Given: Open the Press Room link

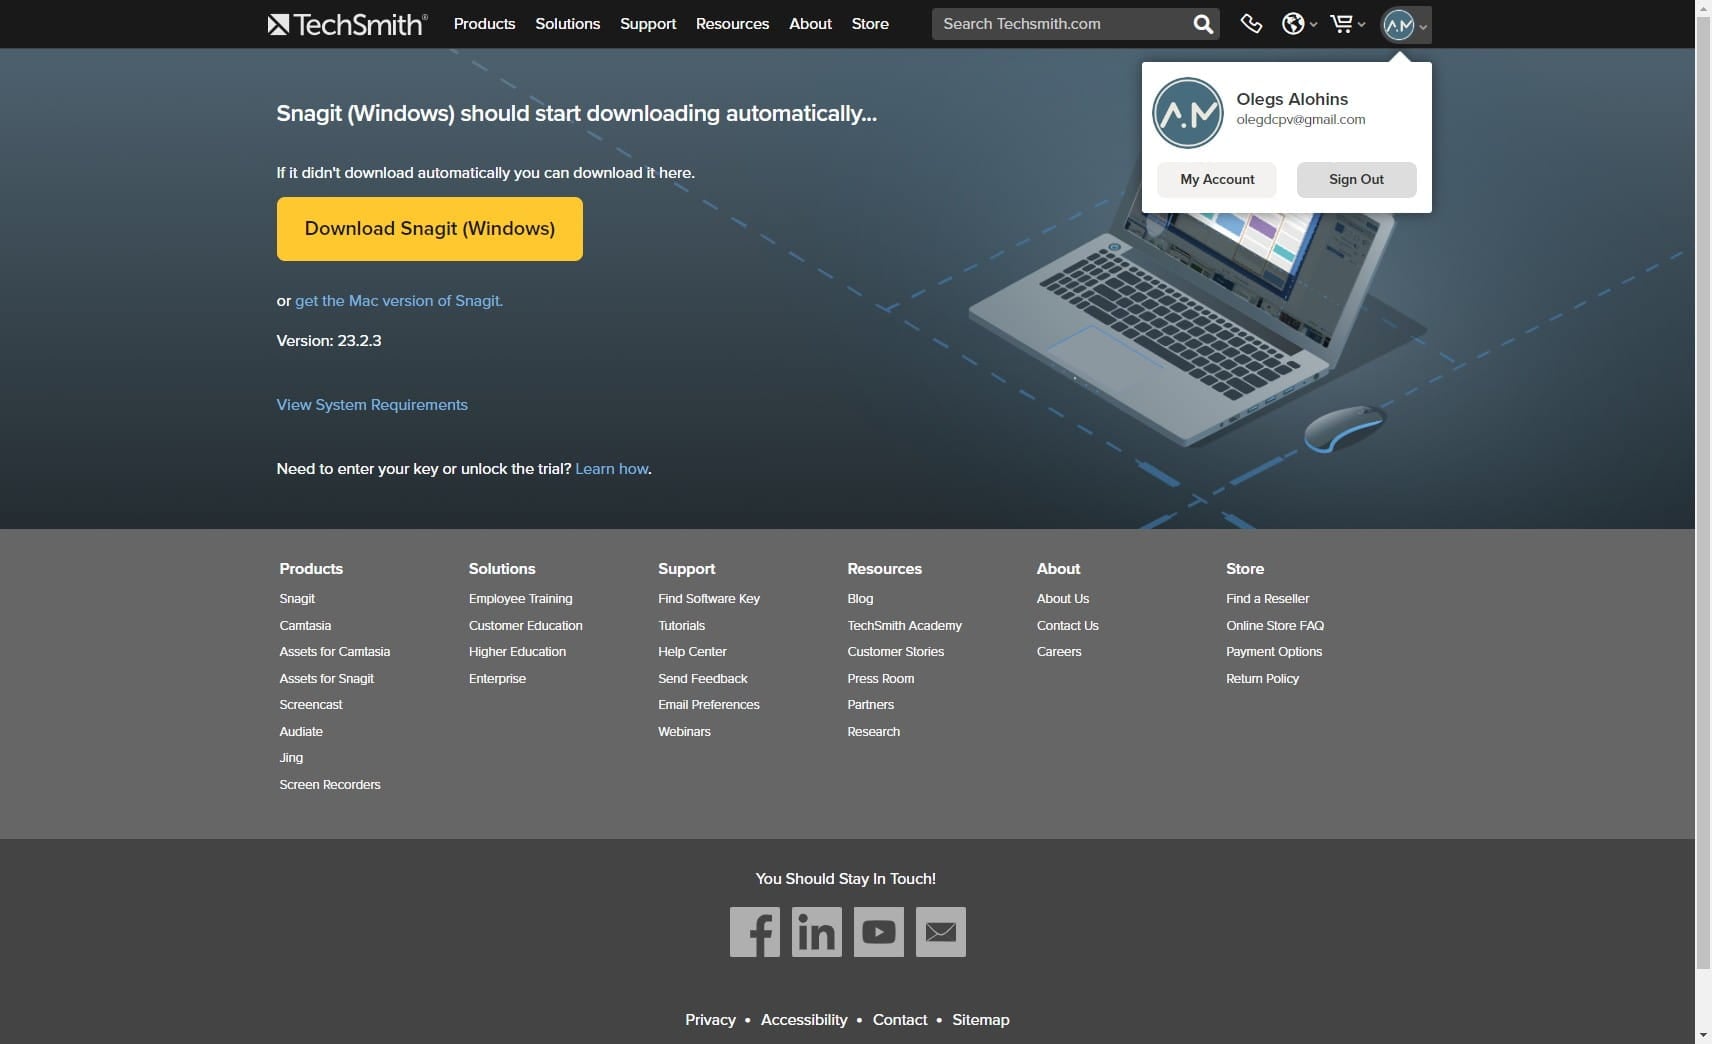Looking at the screenshot, I should pyautogui.click(x=881, y=679).
